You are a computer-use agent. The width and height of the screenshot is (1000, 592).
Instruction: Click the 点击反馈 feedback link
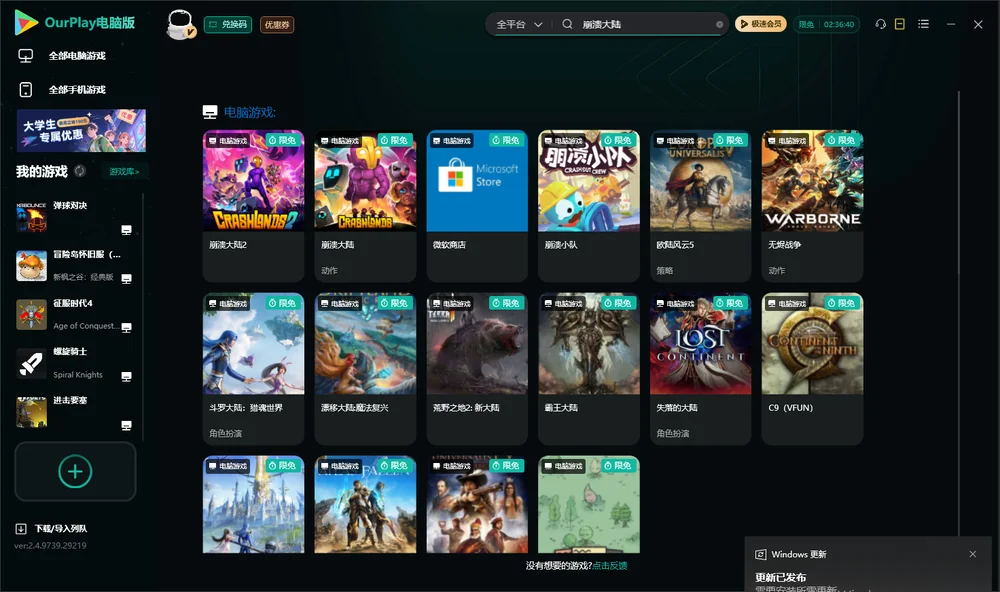(x=610, y=566)
